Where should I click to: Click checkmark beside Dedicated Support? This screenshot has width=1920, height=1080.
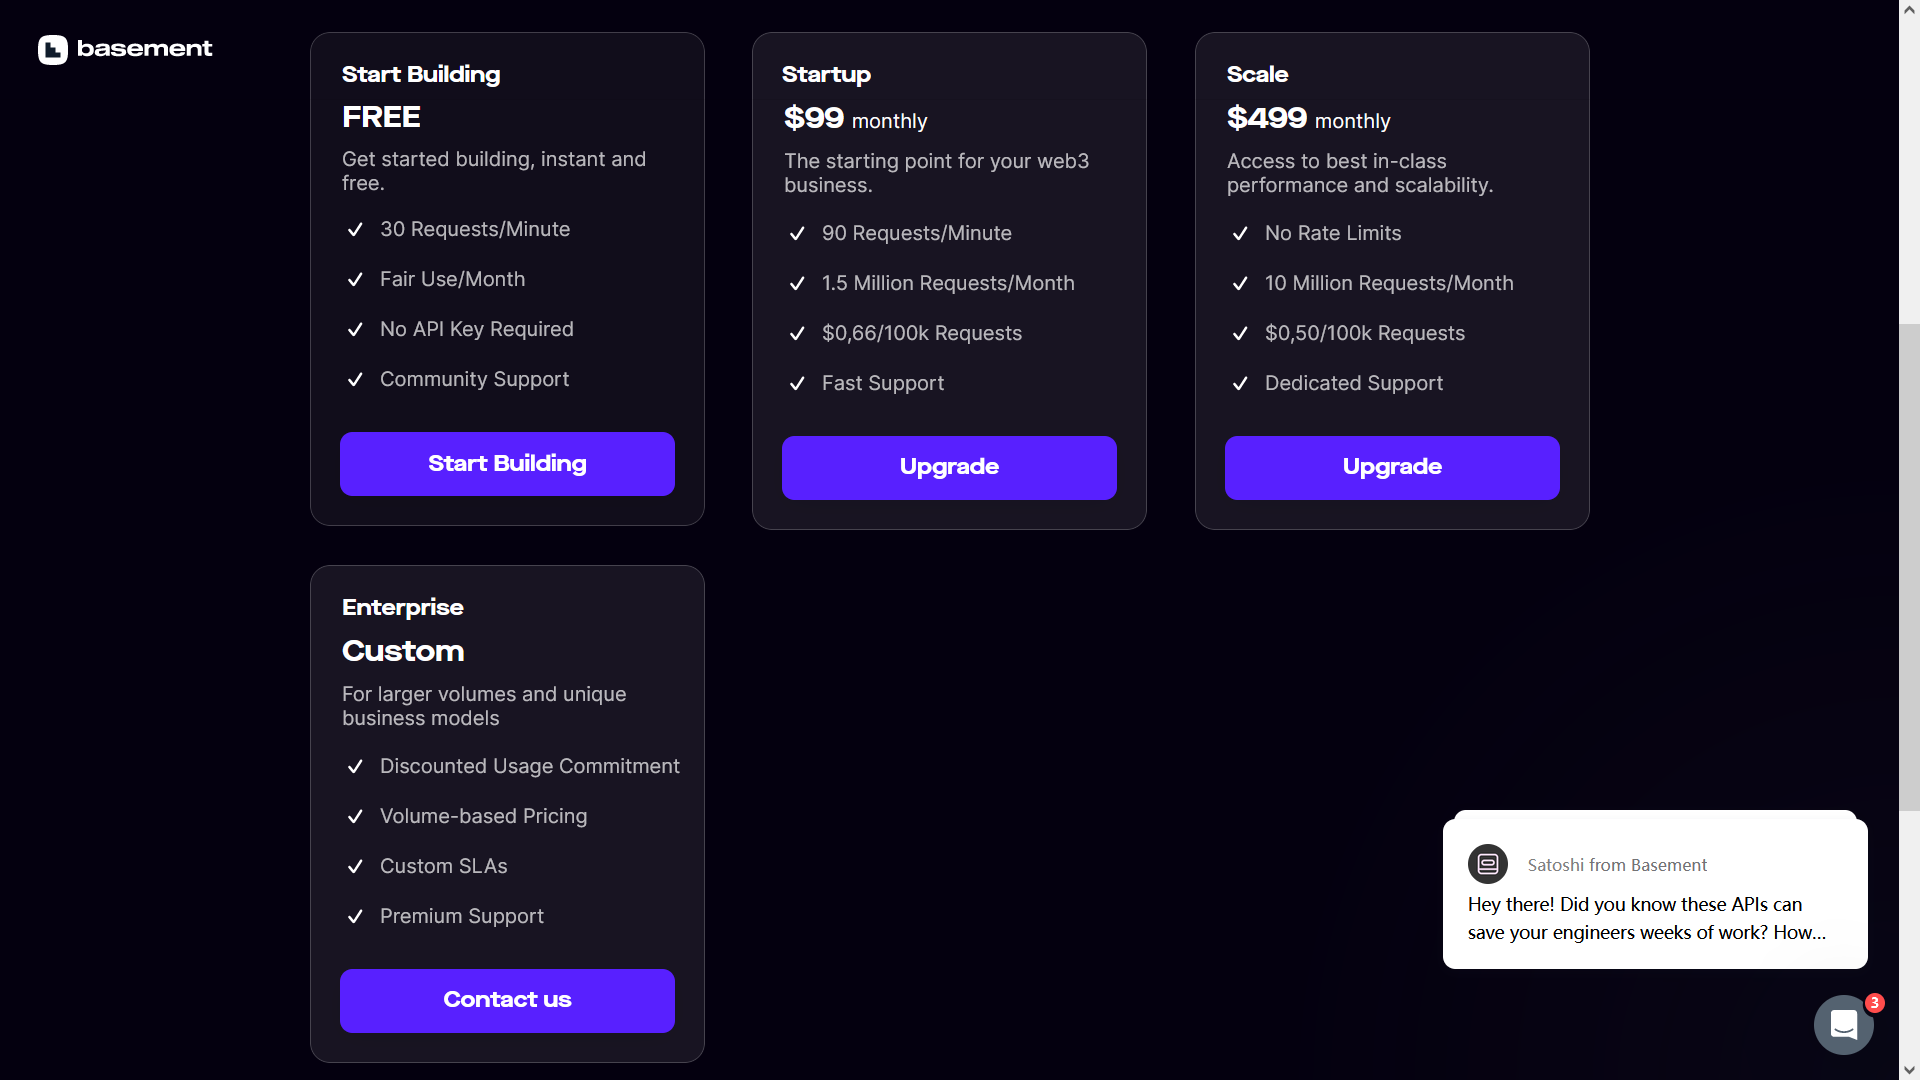point(1240,383)
